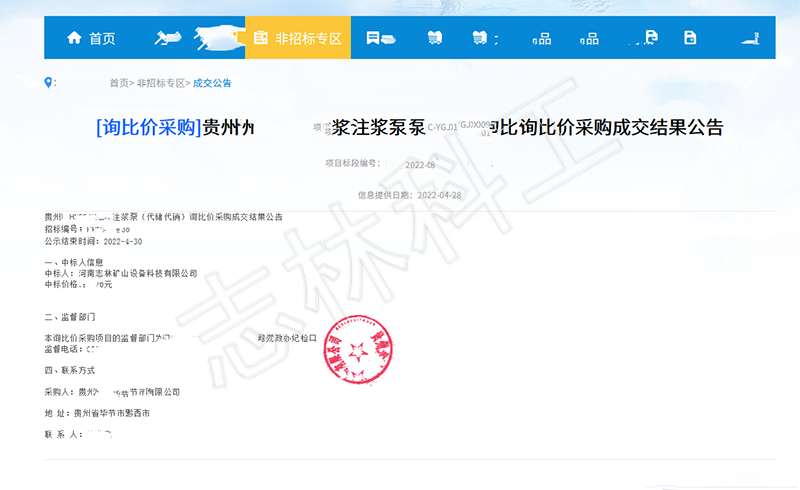Click the 监督电话 line

pyautogui.click(x=72, y=349)
